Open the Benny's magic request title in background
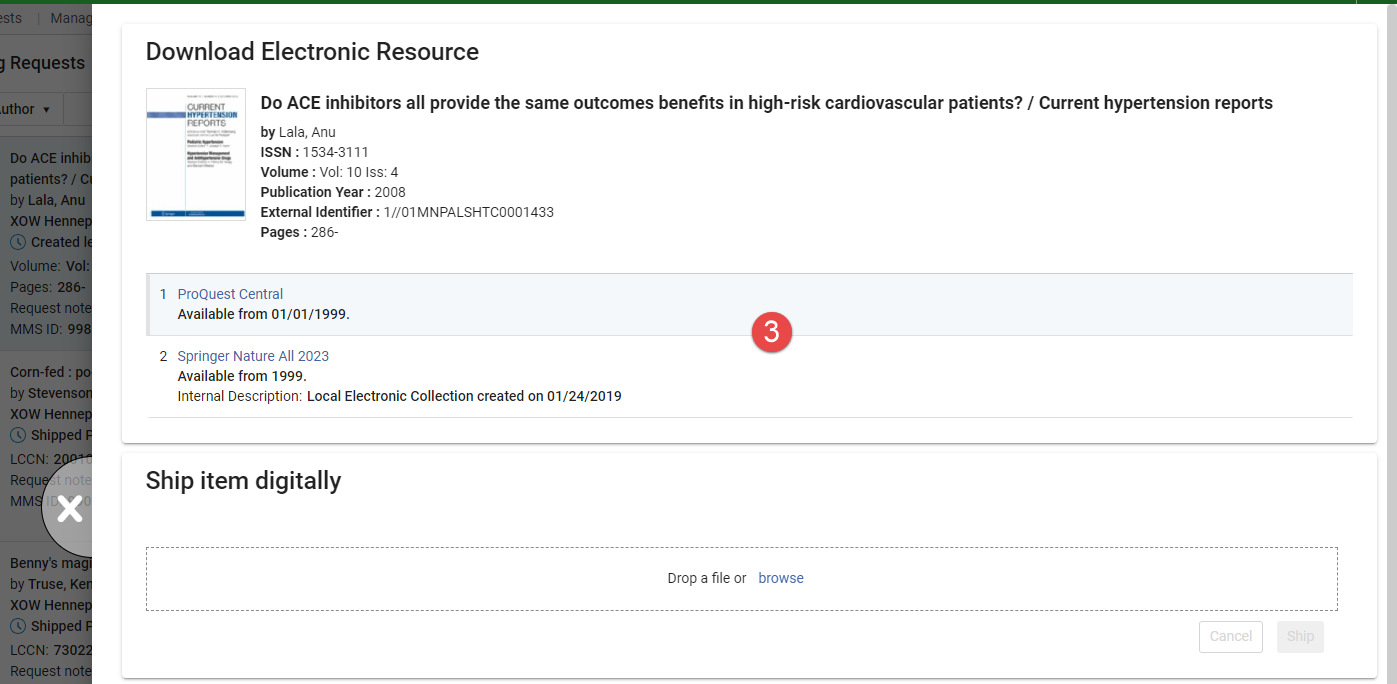Viewport: 1397px width, 684px height. pyautogui.click(x=51, y=563)
